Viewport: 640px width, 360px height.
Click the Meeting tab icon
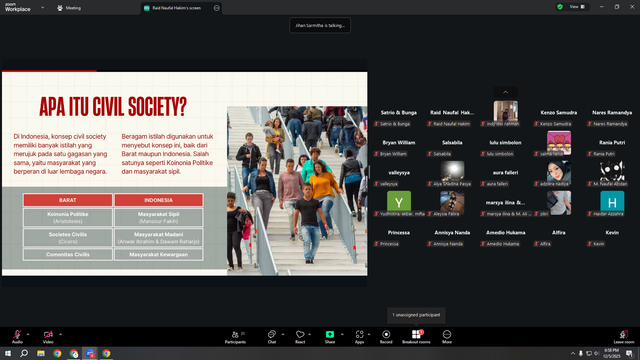tap(60, 8)
